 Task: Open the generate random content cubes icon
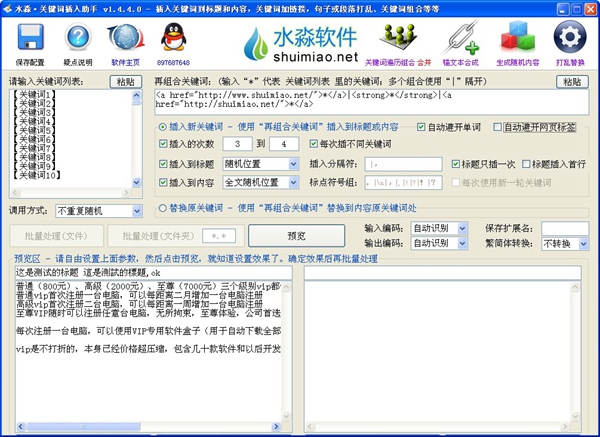tap(518, 37)
